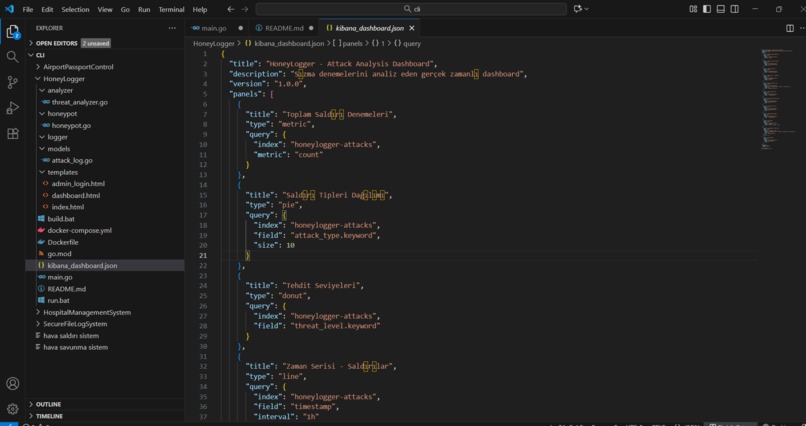Viewport: 806px width, 426px height.
Task: Close the kibana_dashboard.json tab
Action: [412, 28]
